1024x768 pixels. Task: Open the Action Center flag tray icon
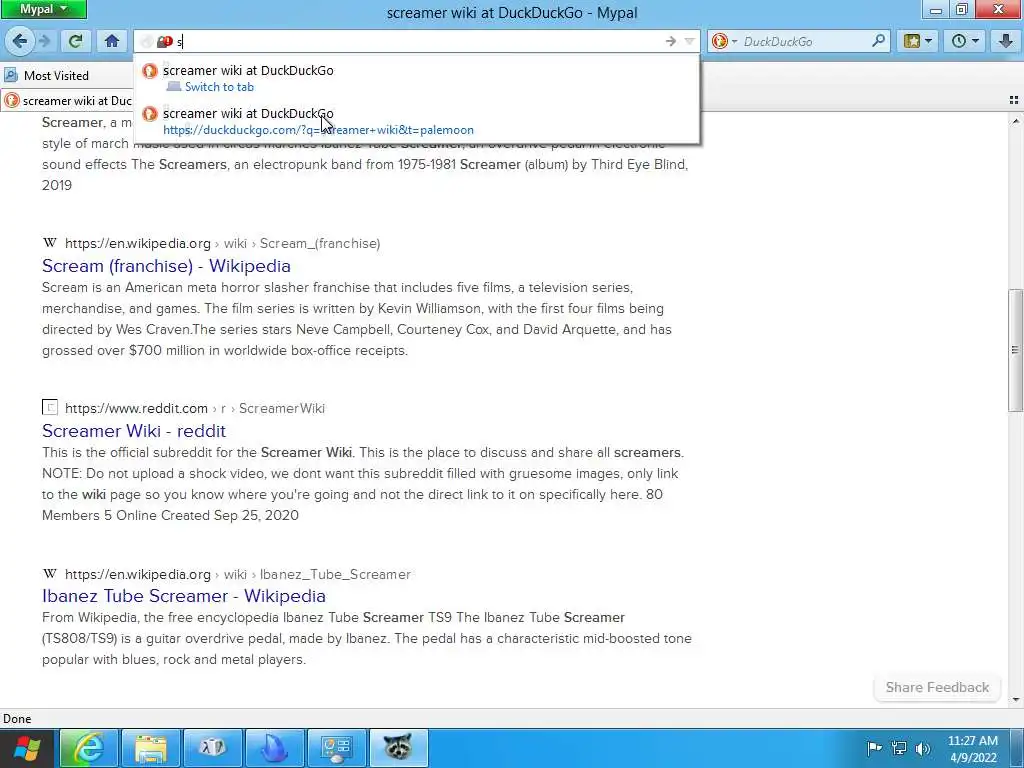click(x=874, y=748)
